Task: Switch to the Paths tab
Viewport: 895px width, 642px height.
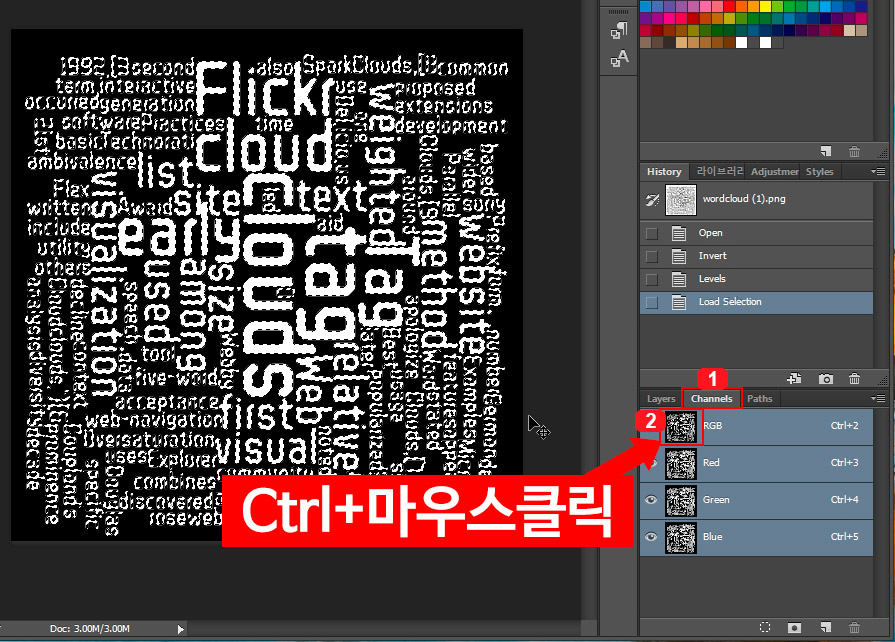Action: coord(759,398)
